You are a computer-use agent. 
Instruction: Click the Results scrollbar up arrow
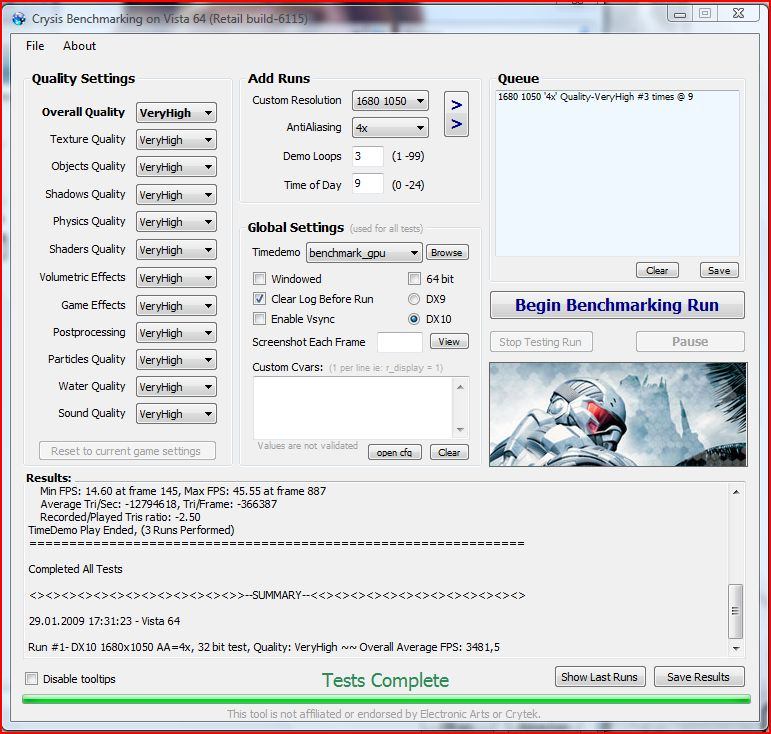(736, 492)
